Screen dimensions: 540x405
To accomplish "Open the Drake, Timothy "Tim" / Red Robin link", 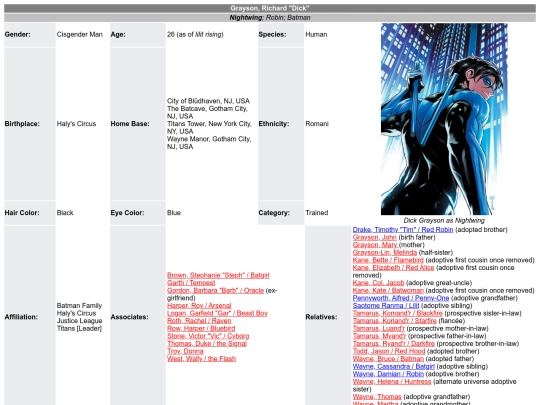I will 403,230.
